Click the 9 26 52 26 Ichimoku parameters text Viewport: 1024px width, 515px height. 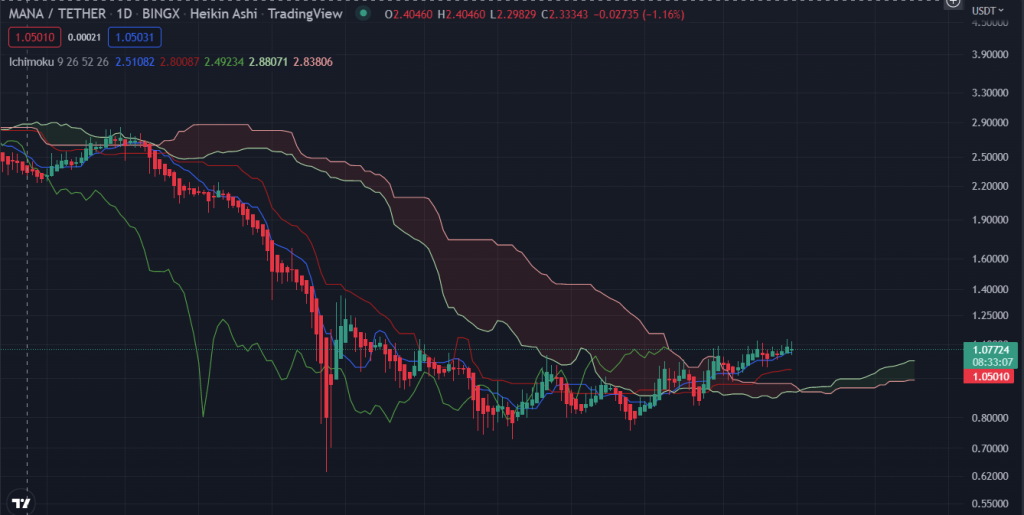pyautogui.click(x=83, y=62)
